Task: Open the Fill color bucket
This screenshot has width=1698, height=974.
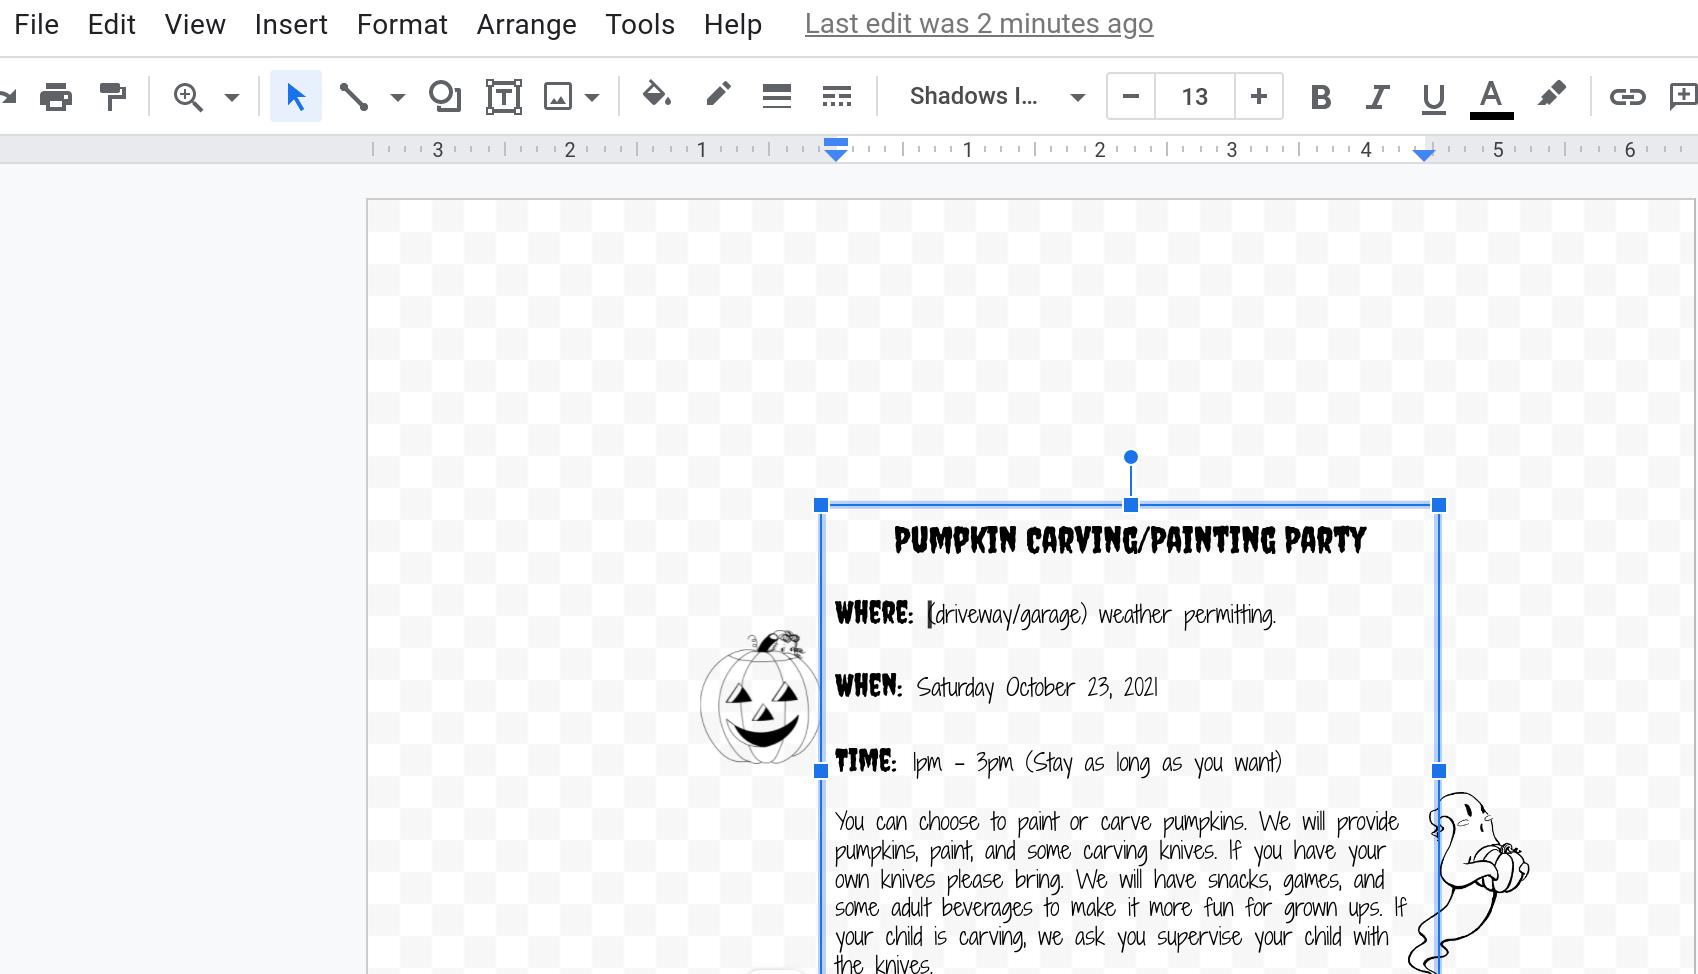Action: point(657,95)
